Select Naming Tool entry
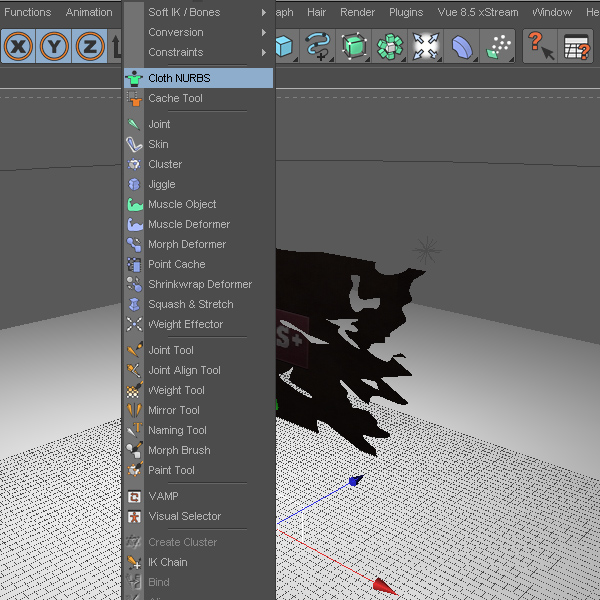The width and height of the screenshot is (600, 600). (x=198, y=430)
